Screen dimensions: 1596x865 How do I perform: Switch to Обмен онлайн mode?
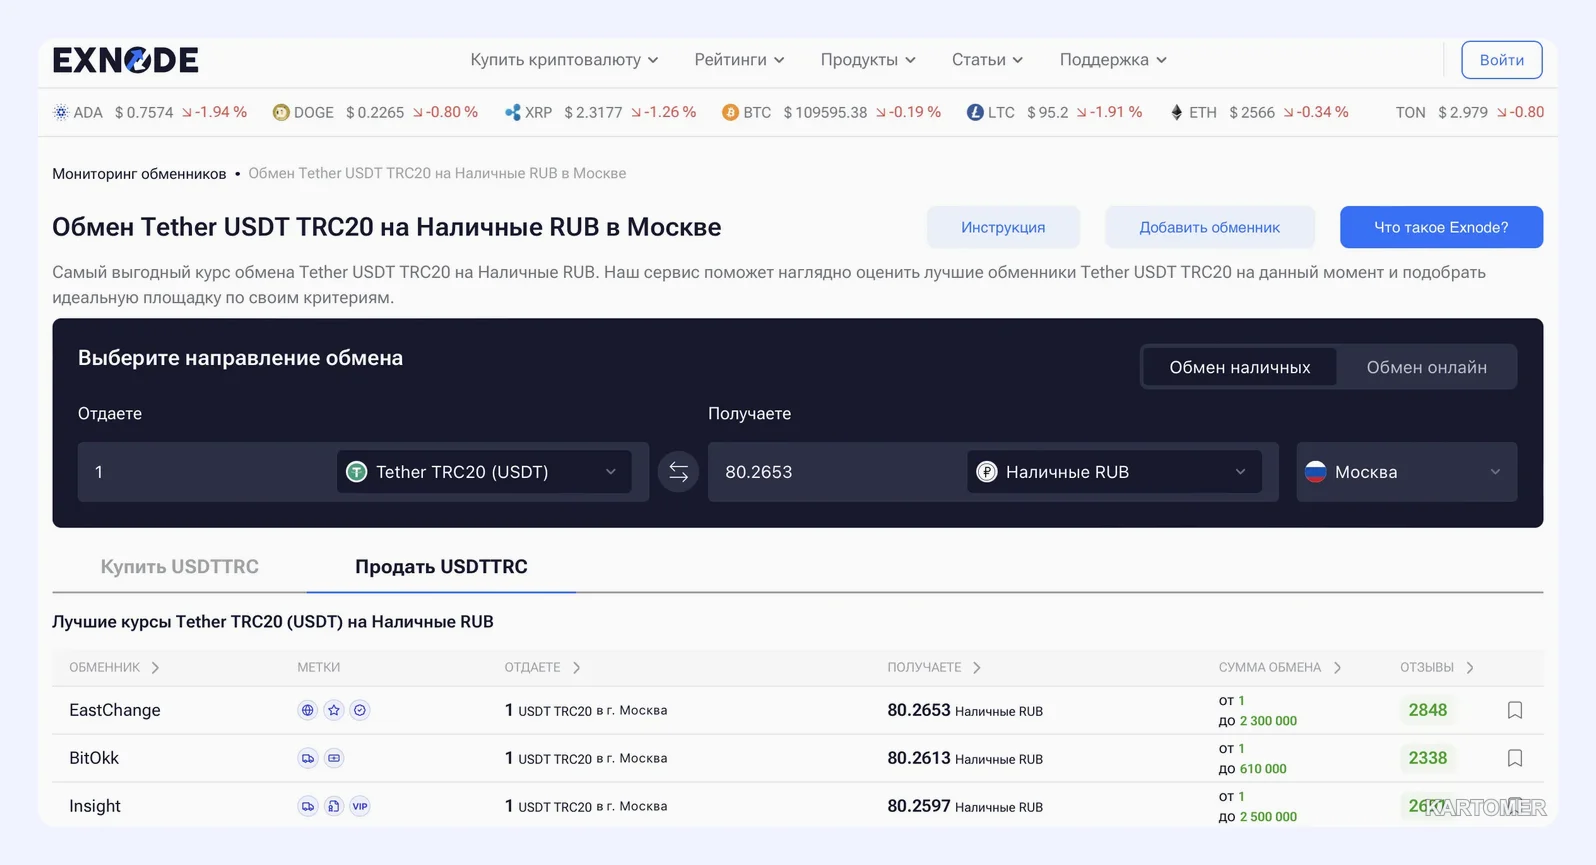[1427, 367]
